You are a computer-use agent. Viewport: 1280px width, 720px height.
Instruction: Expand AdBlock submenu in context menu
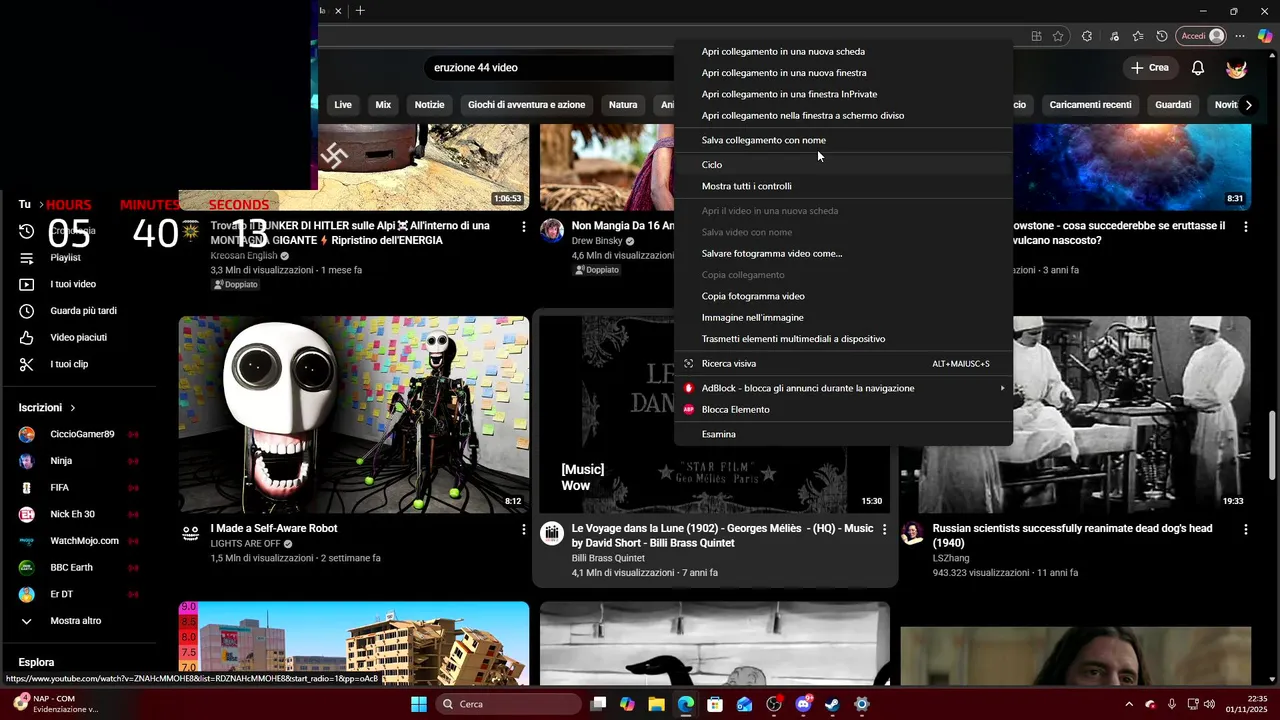pyautogui.click(x=1002, y=388)
